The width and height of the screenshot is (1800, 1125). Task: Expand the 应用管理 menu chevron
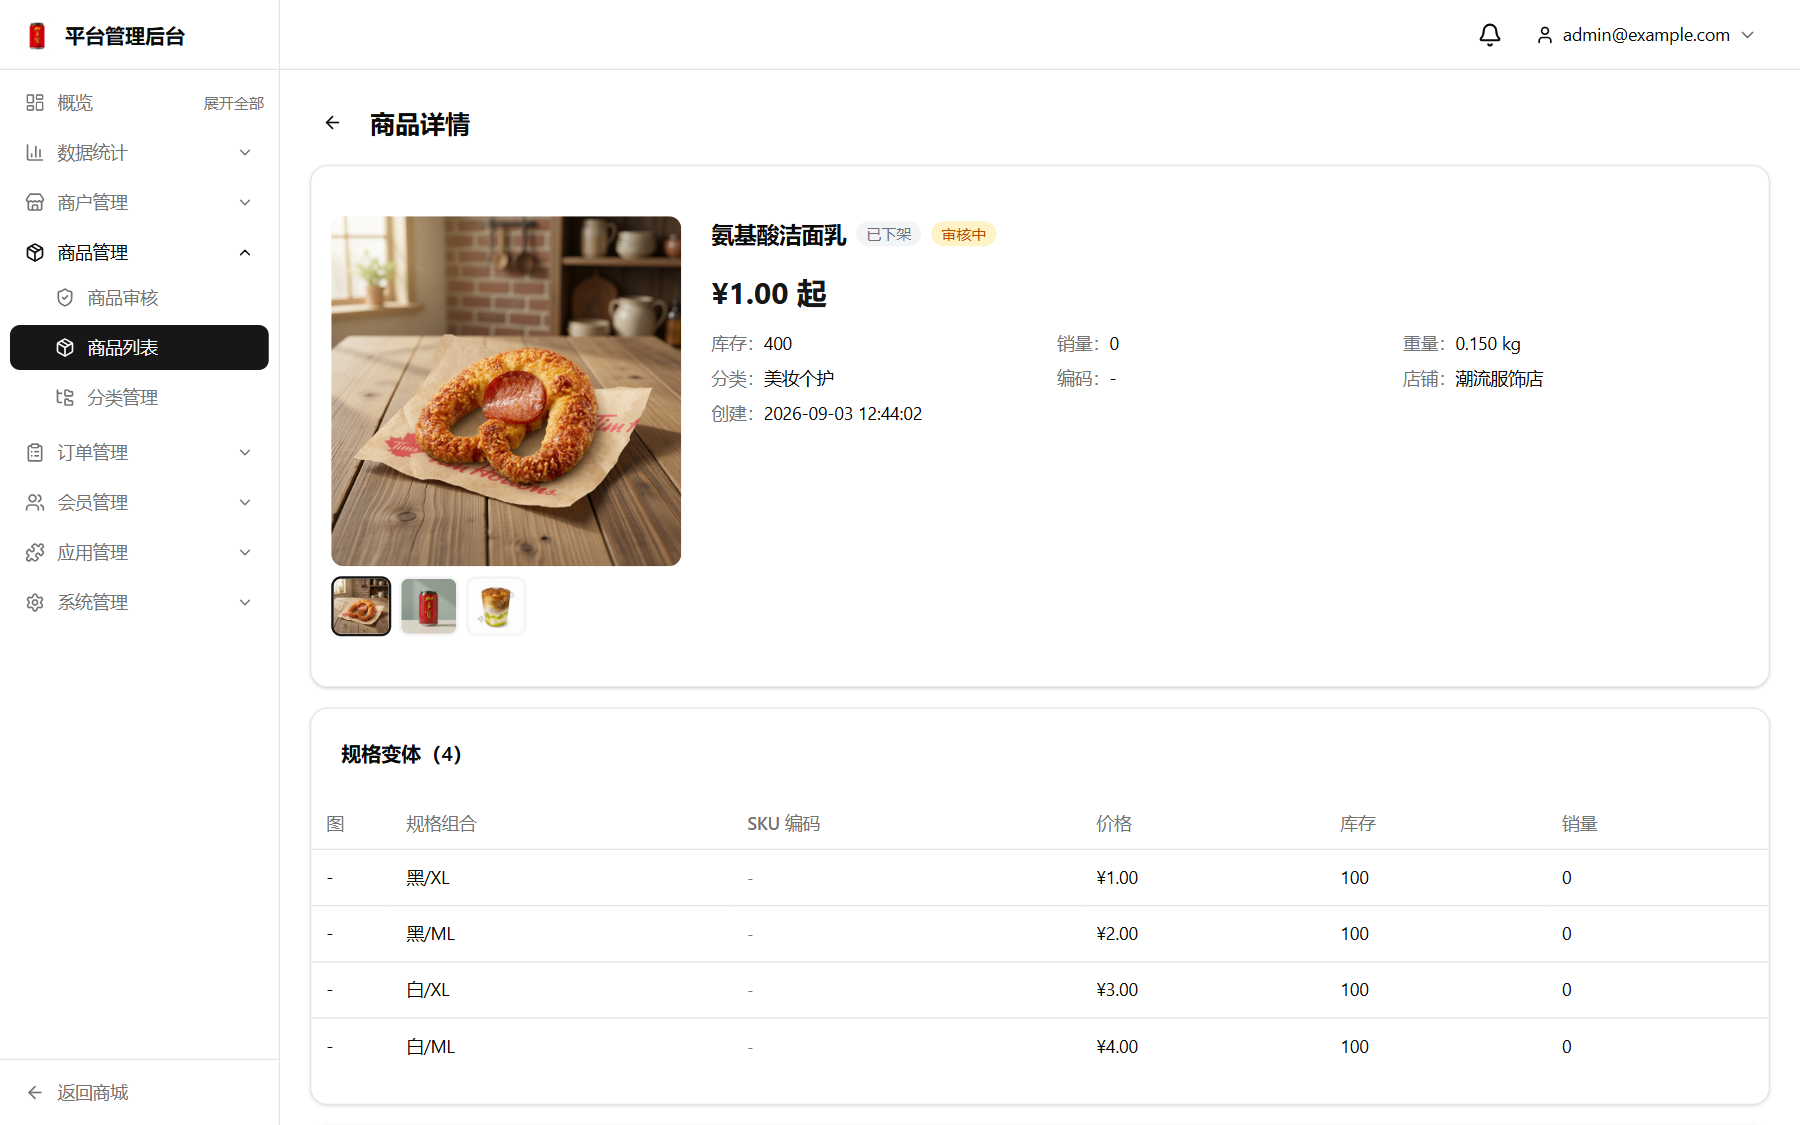click(x=245, y=552)
